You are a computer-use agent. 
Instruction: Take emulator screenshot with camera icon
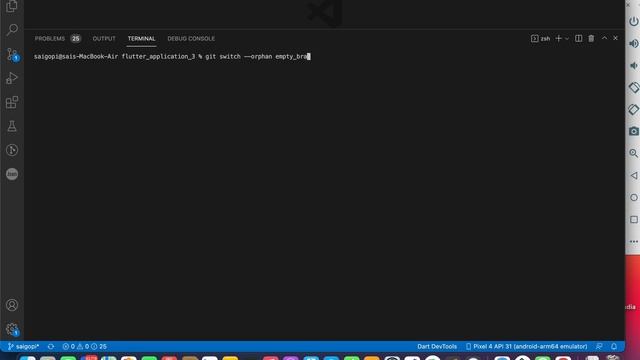[x=634, y=131]
